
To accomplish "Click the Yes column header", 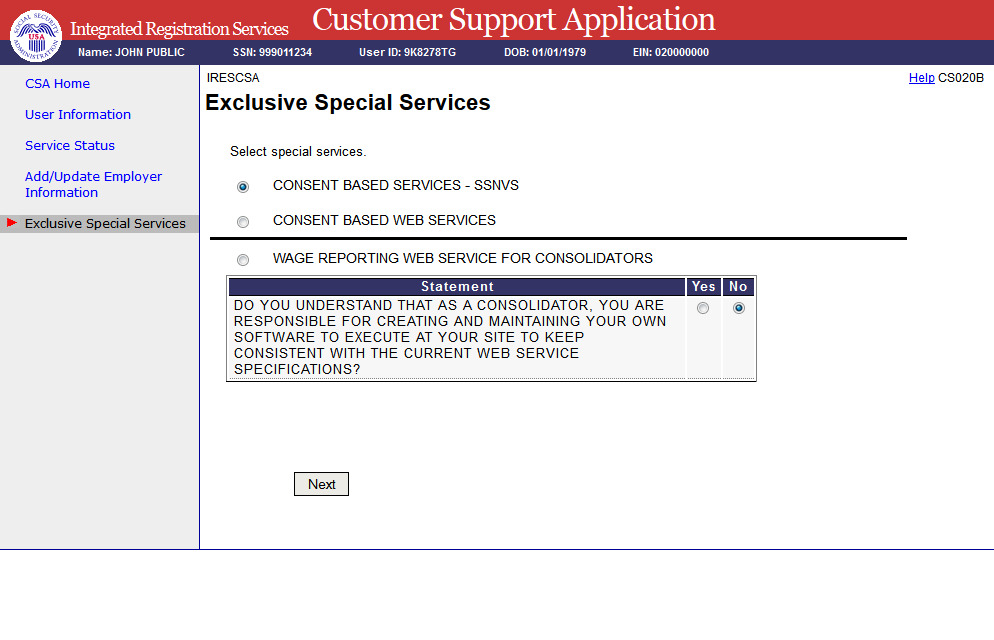I will pos(704,286).
